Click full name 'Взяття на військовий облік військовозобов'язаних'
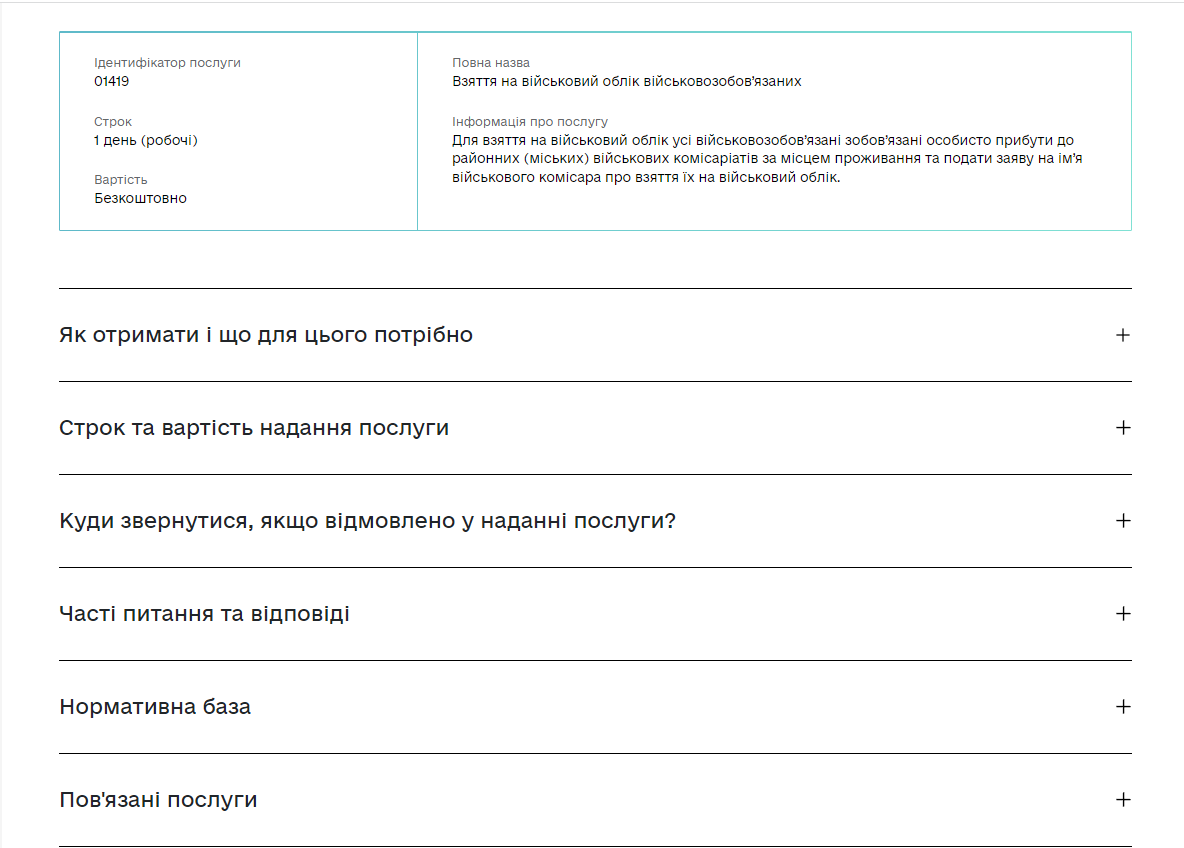Screen dimensions: 1184x848 (x=627, y=82)
